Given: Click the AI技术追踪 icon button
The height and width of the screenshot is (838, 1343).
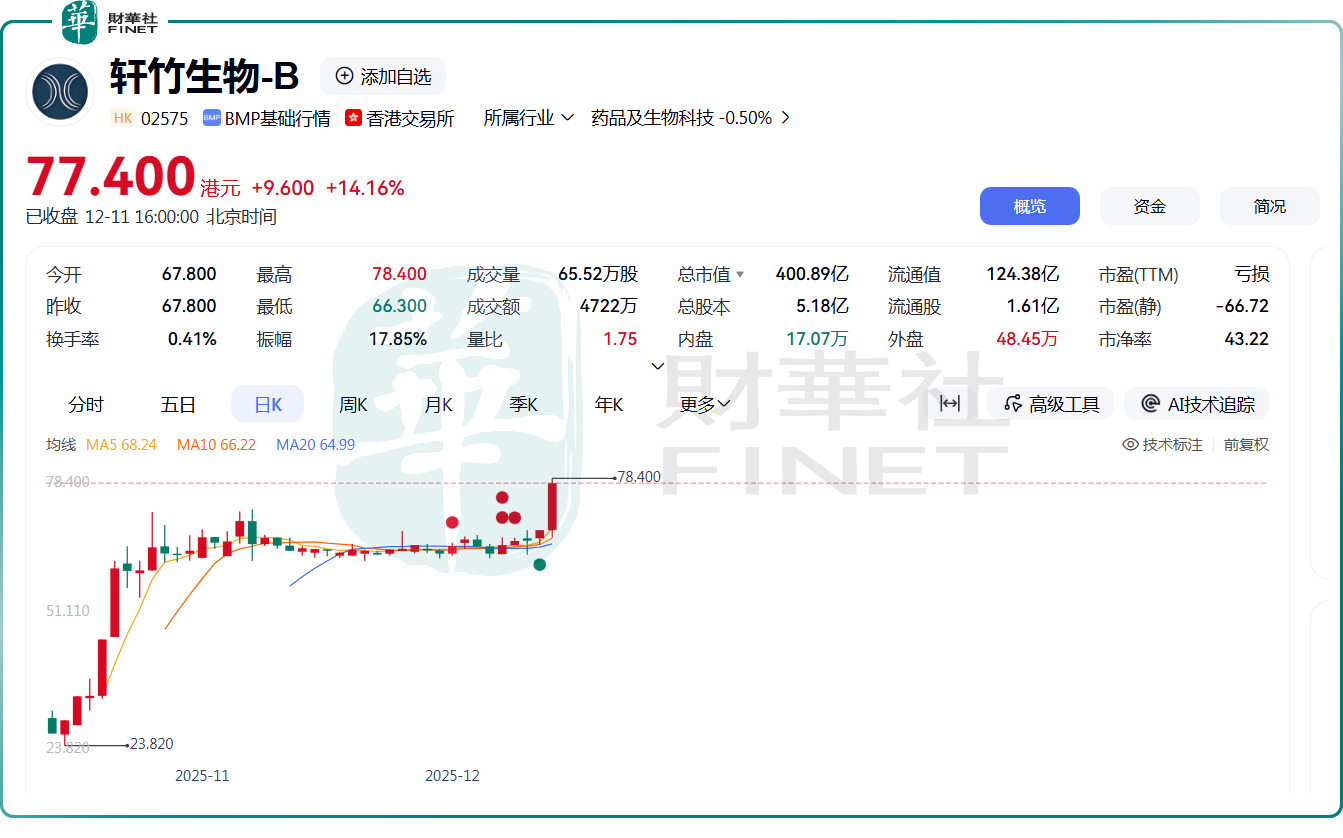Looking at the screenshot, I should [x=1196, y=404].
